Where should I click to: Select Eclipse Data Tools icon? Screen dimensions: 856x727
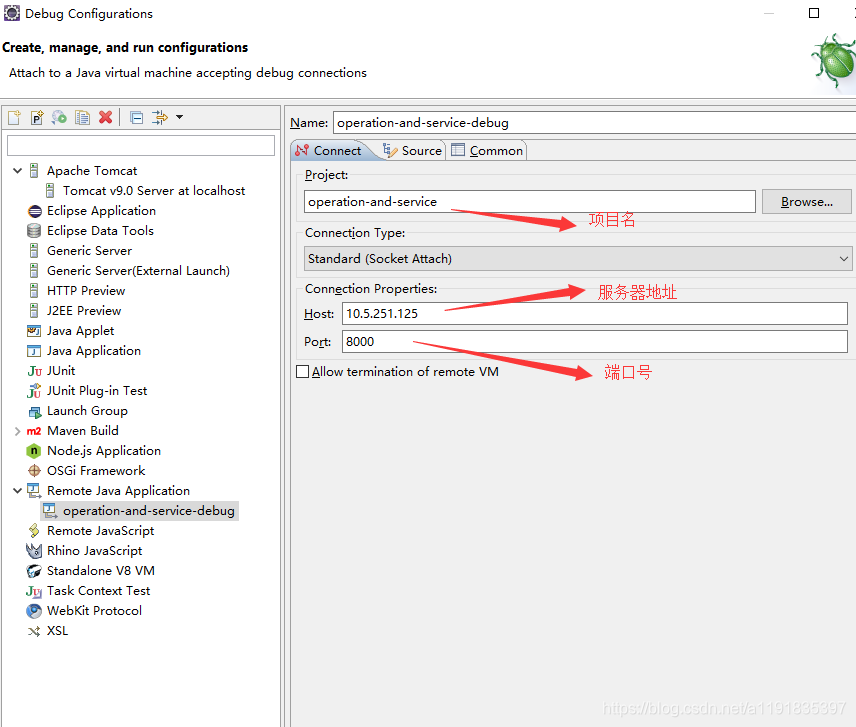[34, 231]
